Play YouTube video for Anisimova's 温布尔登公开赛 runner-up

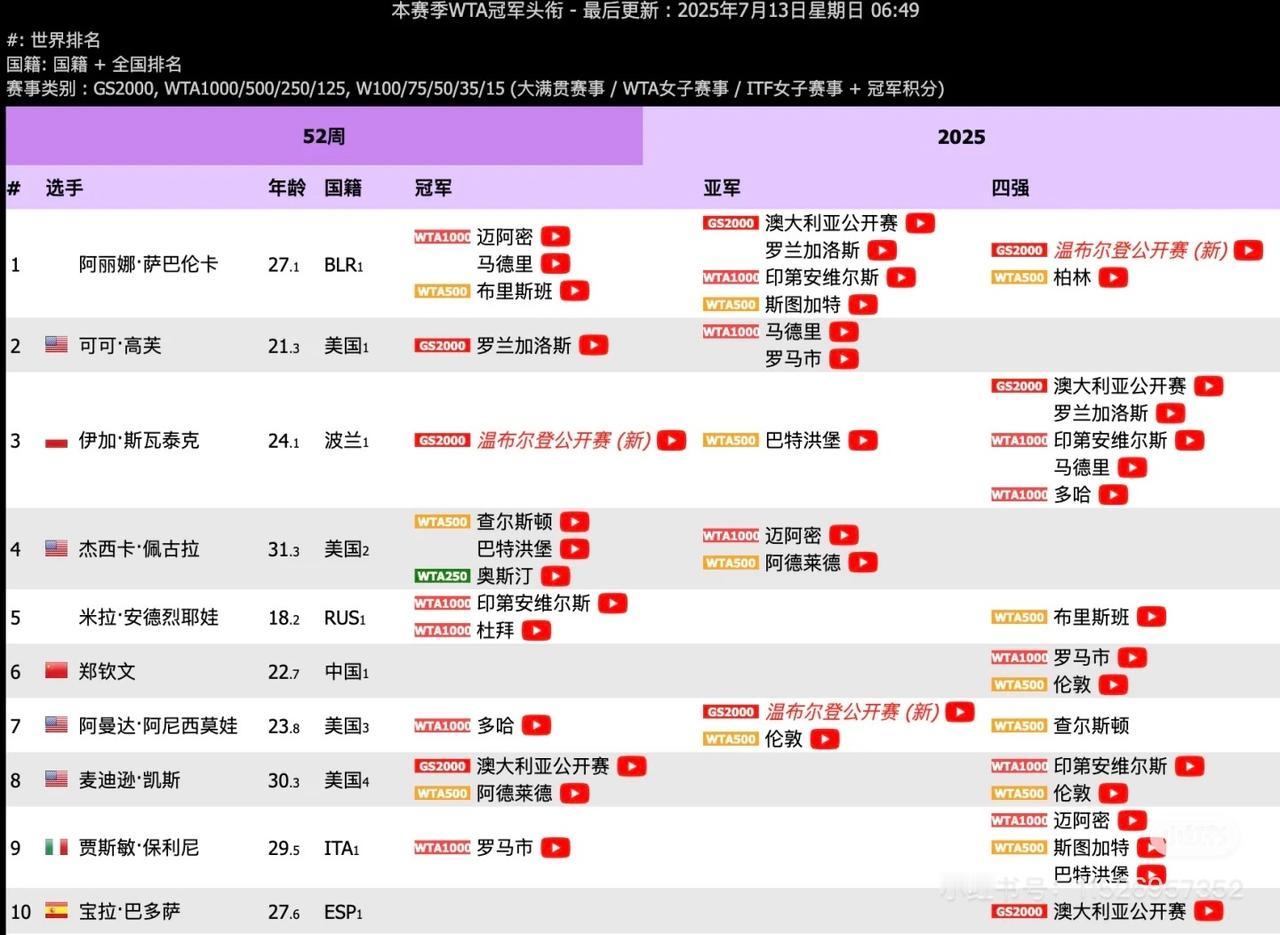960,712
